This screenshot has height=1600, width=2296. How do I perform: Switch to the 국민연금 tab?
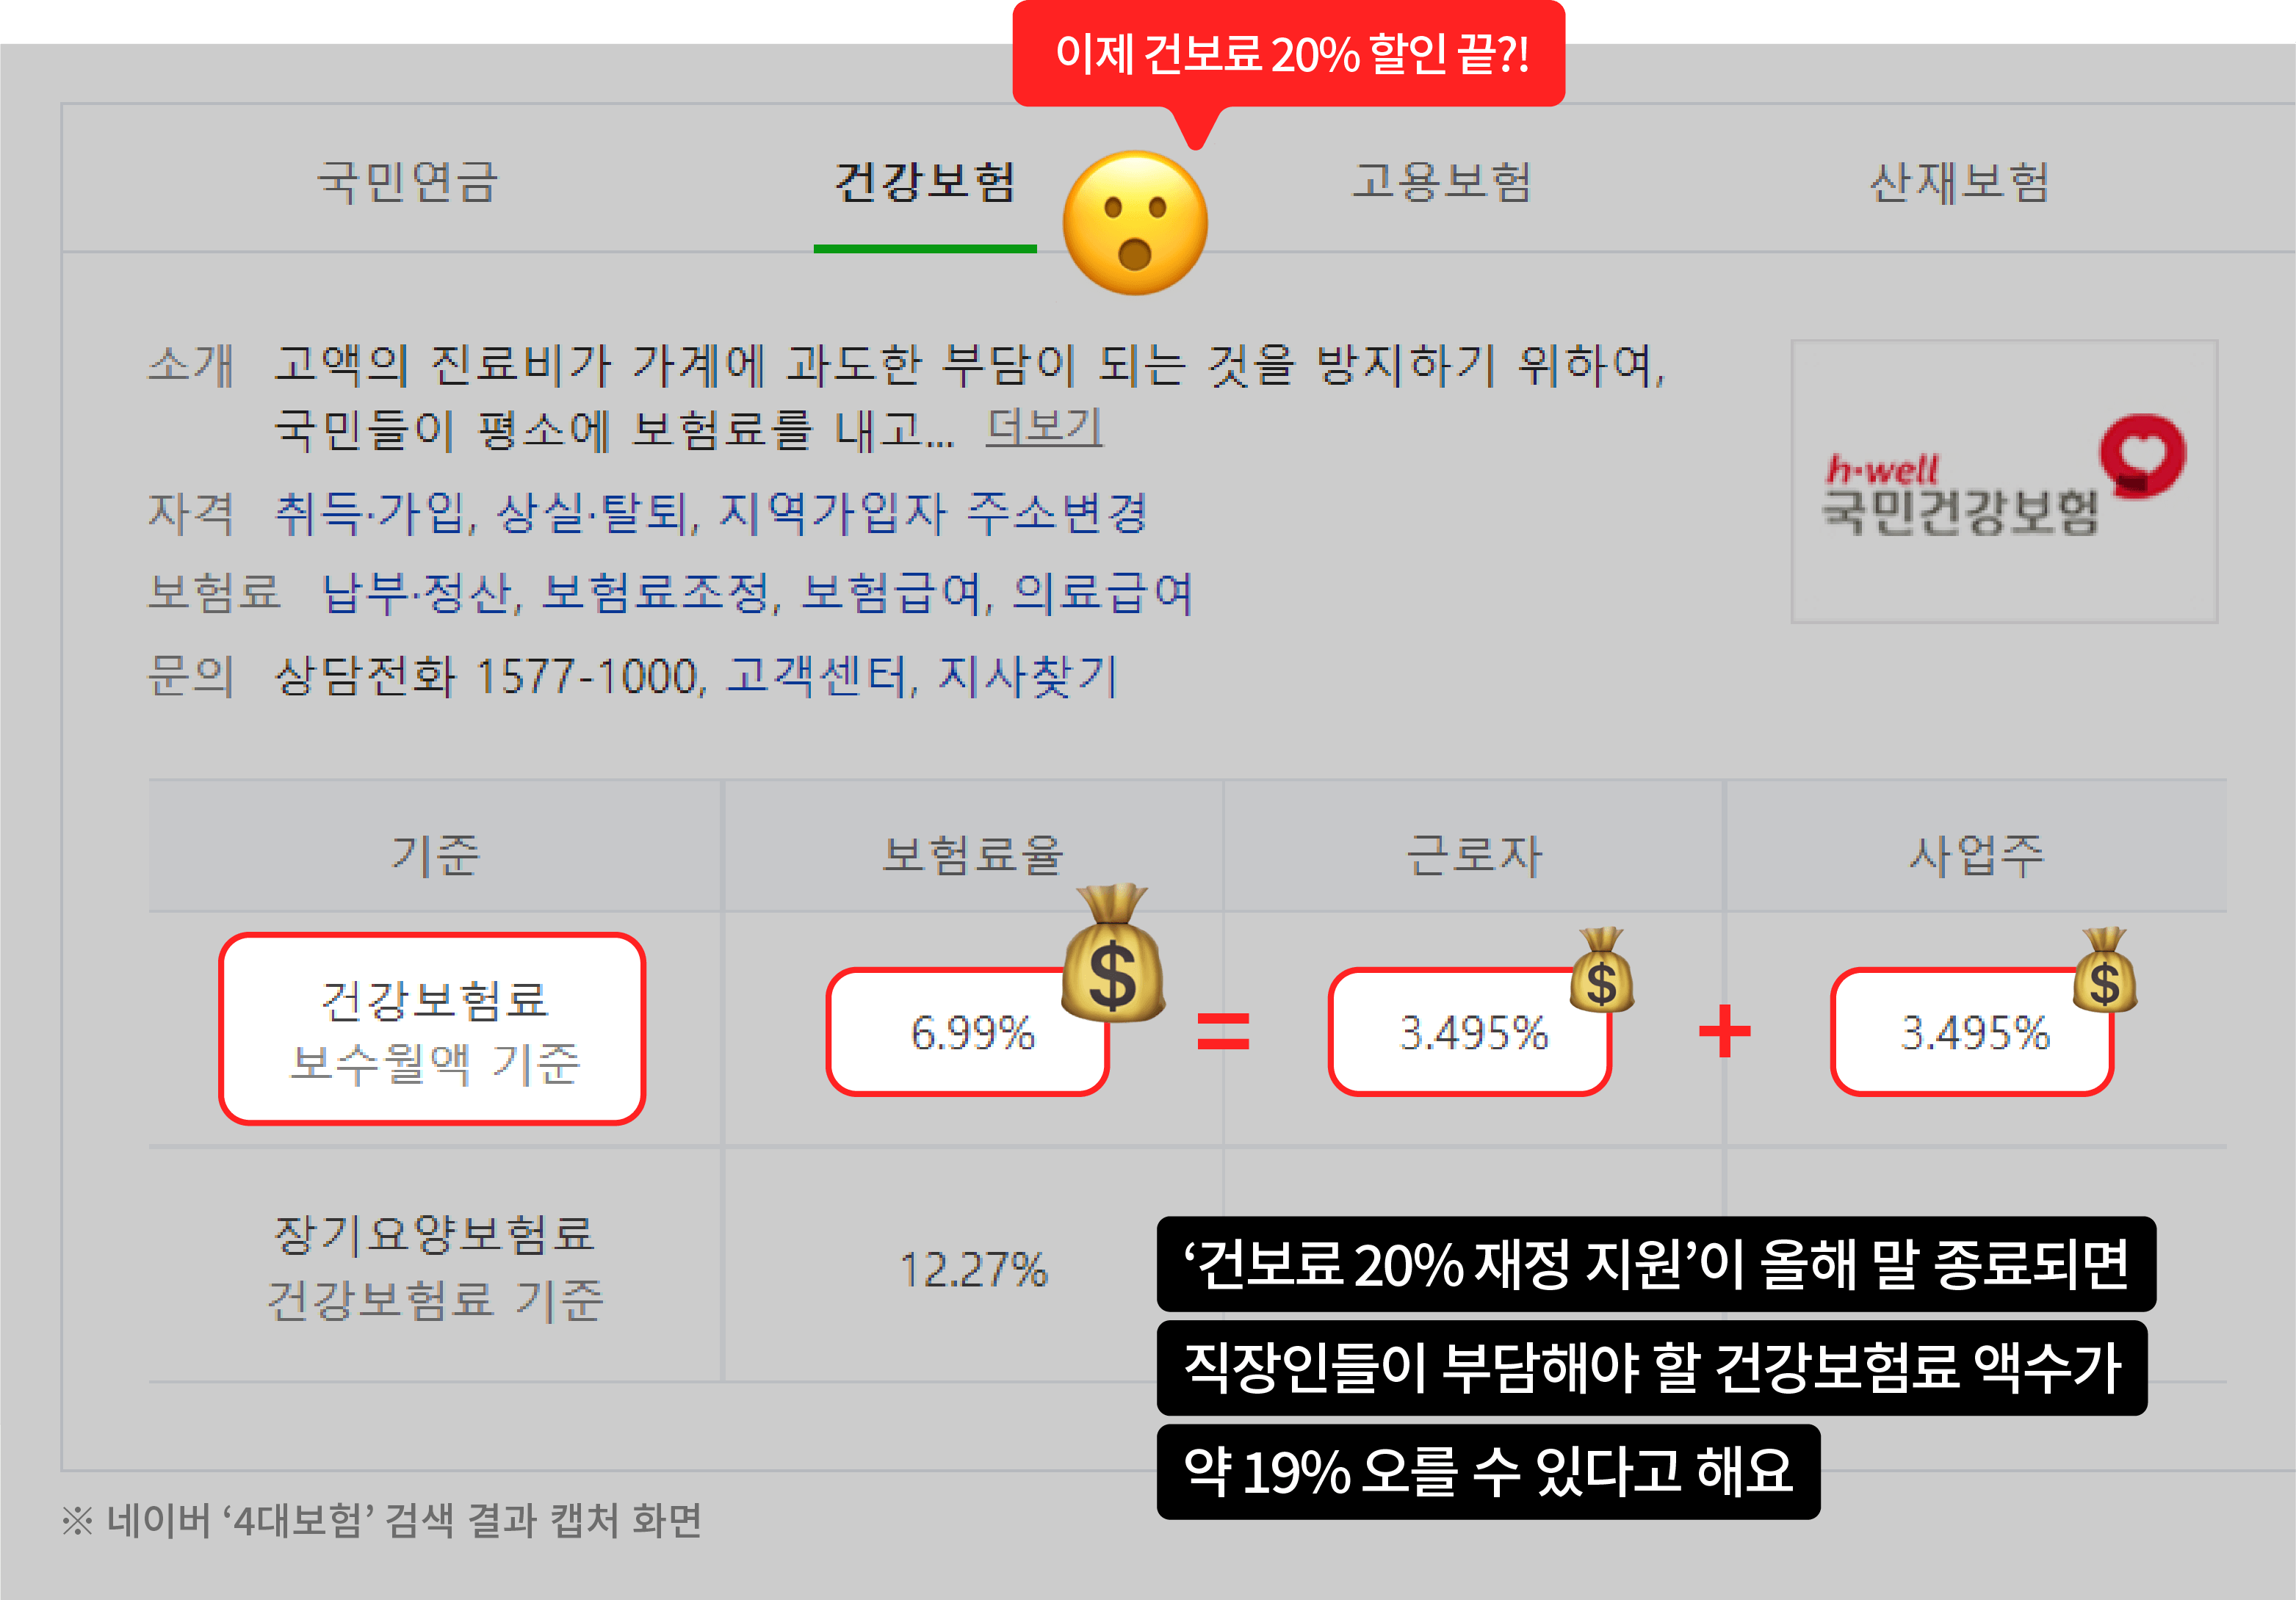(407, 182)
